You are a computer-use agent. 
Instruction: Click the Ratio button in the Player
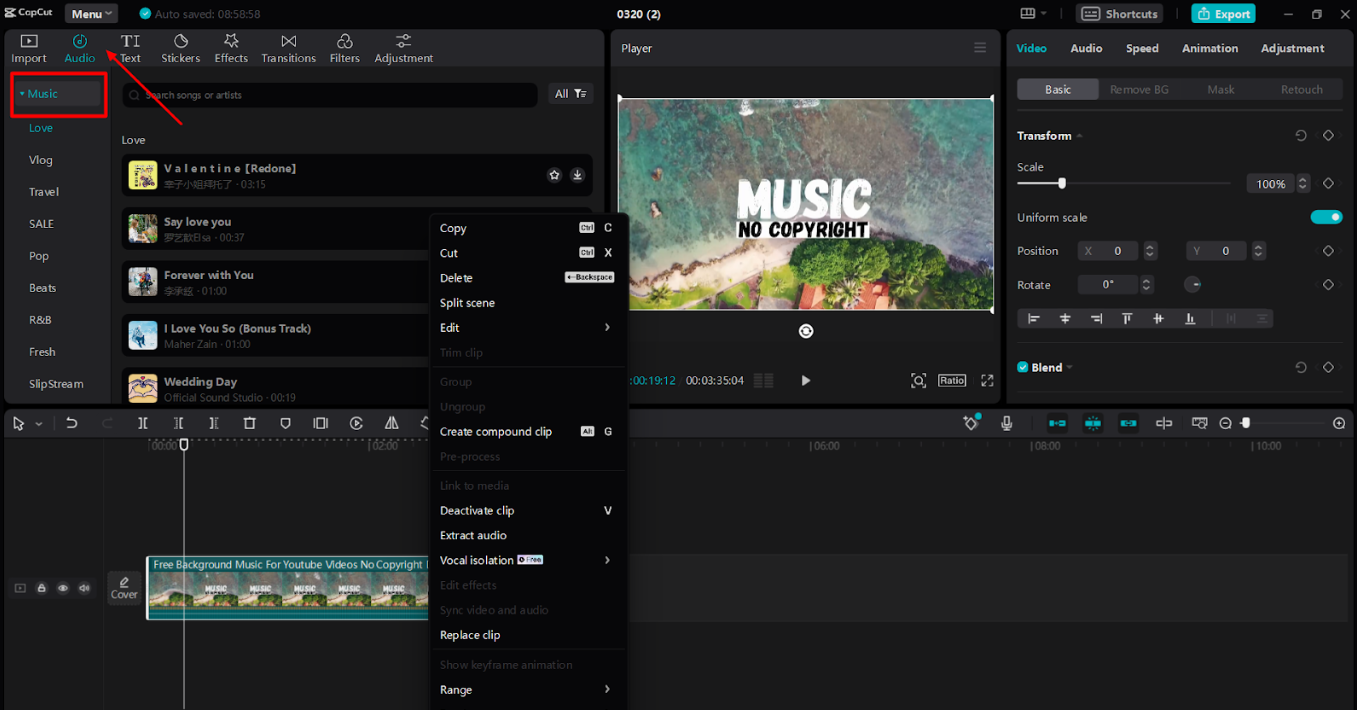click(x=952, y=380)
